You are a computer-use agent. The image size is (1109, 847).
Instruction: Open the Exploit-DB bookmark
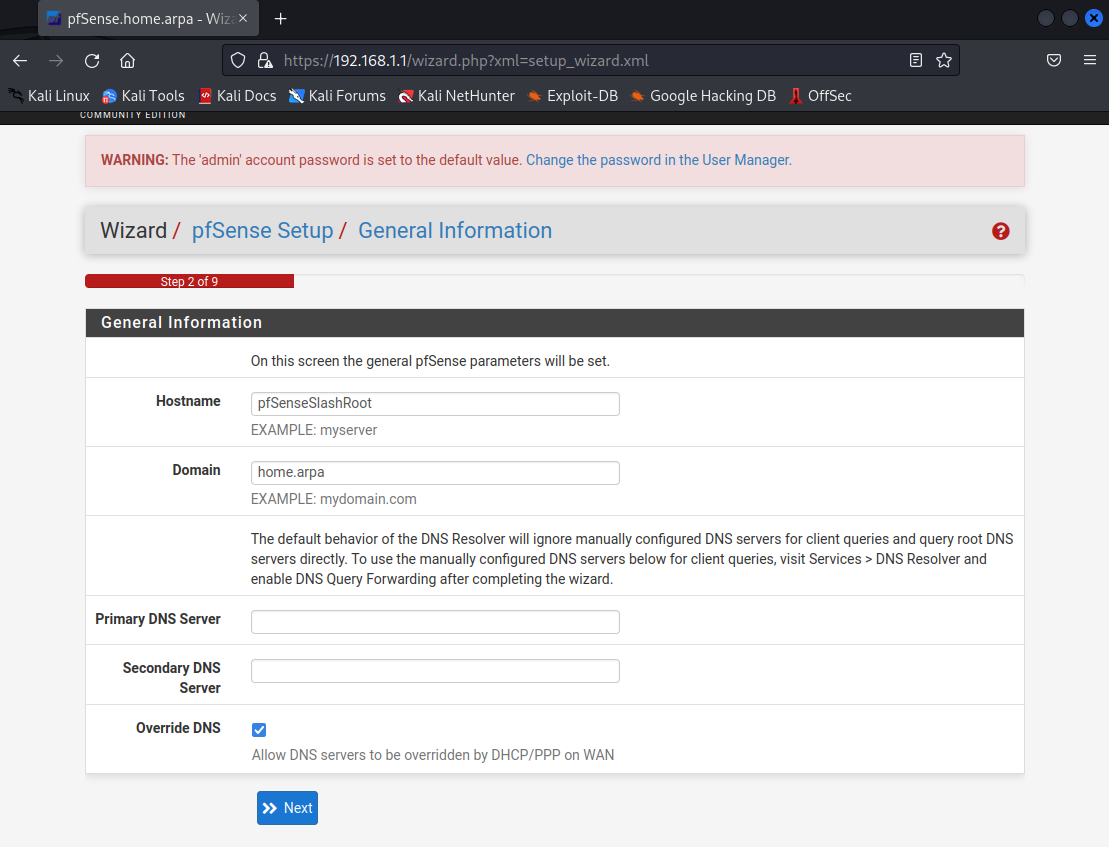point(573,96)
